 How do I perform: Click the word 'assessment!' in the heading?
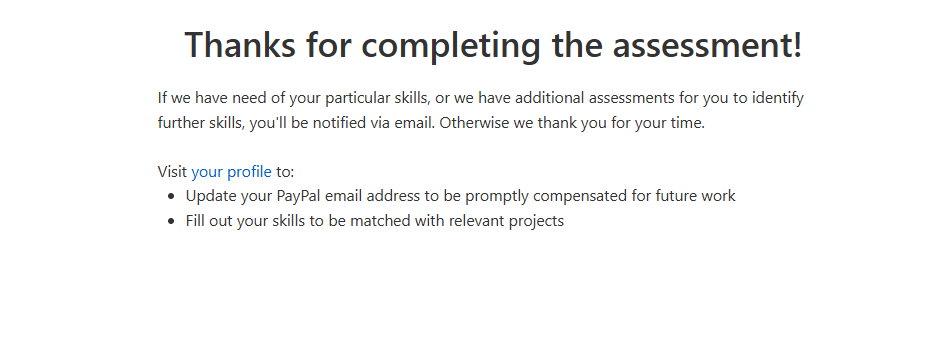pos(707,44)
